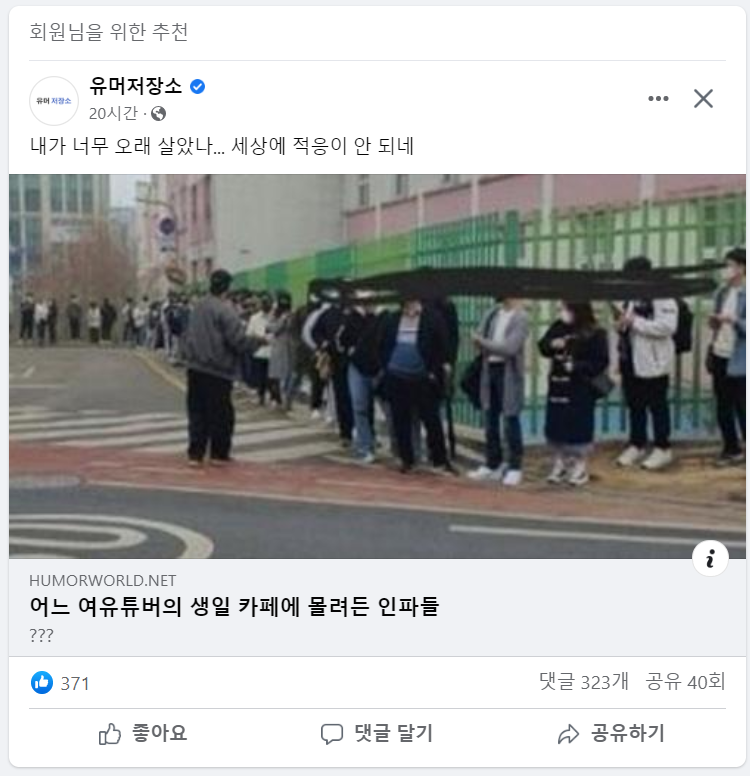This screenshot has width=750, height=776.
Task: Open comment box via 댓글 달기
Action: coord(377,733)
